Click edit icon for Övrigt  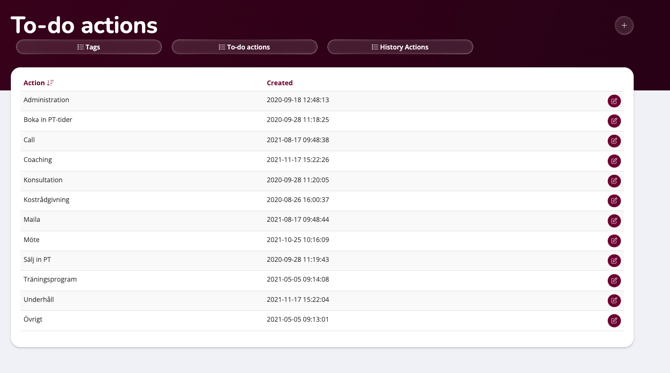click(614, 320)
